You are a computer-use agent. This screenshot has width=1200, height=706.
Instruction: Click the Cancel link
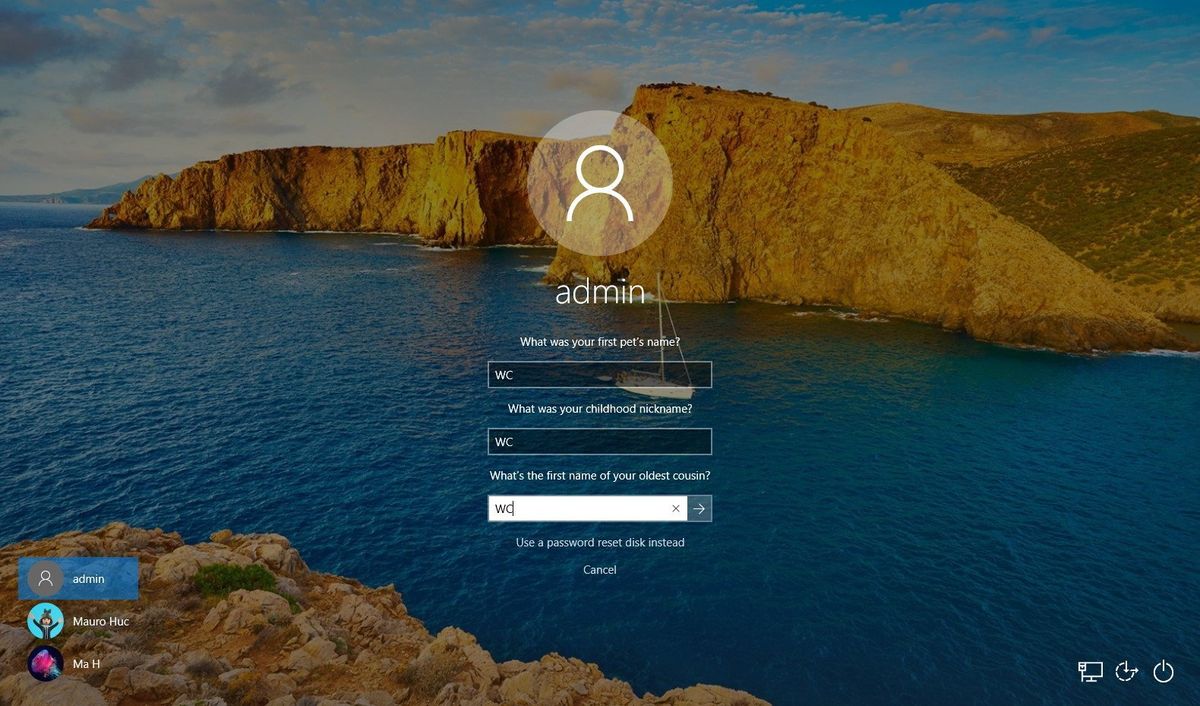pos(599,569)
